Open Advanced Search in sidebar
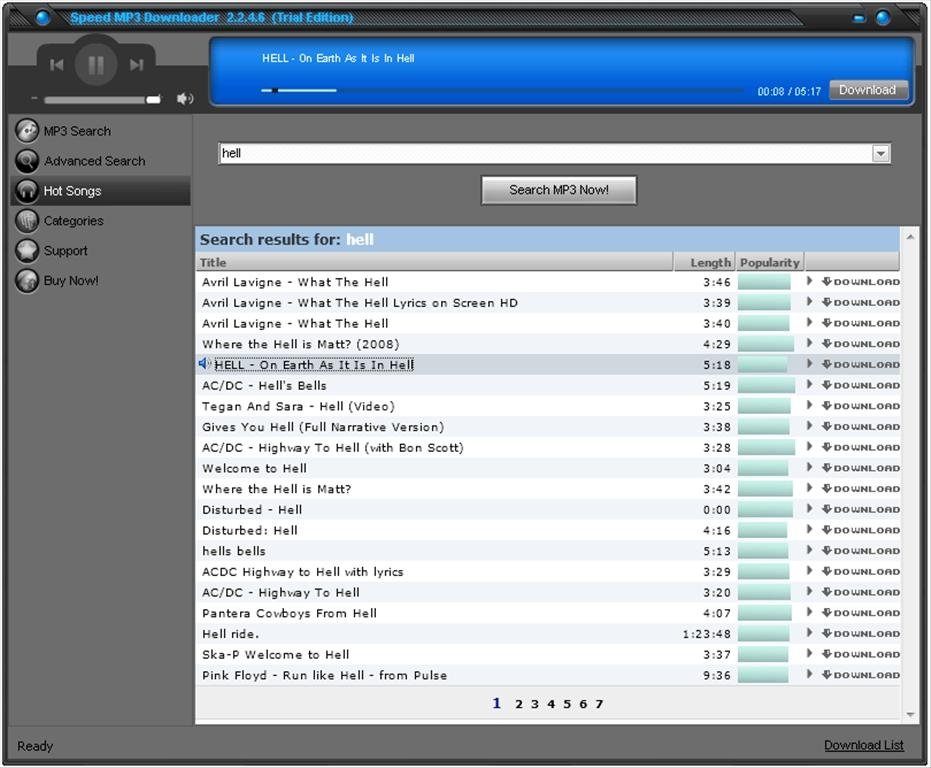This screenshot has width=931, height=768. [x=94, y=161]
